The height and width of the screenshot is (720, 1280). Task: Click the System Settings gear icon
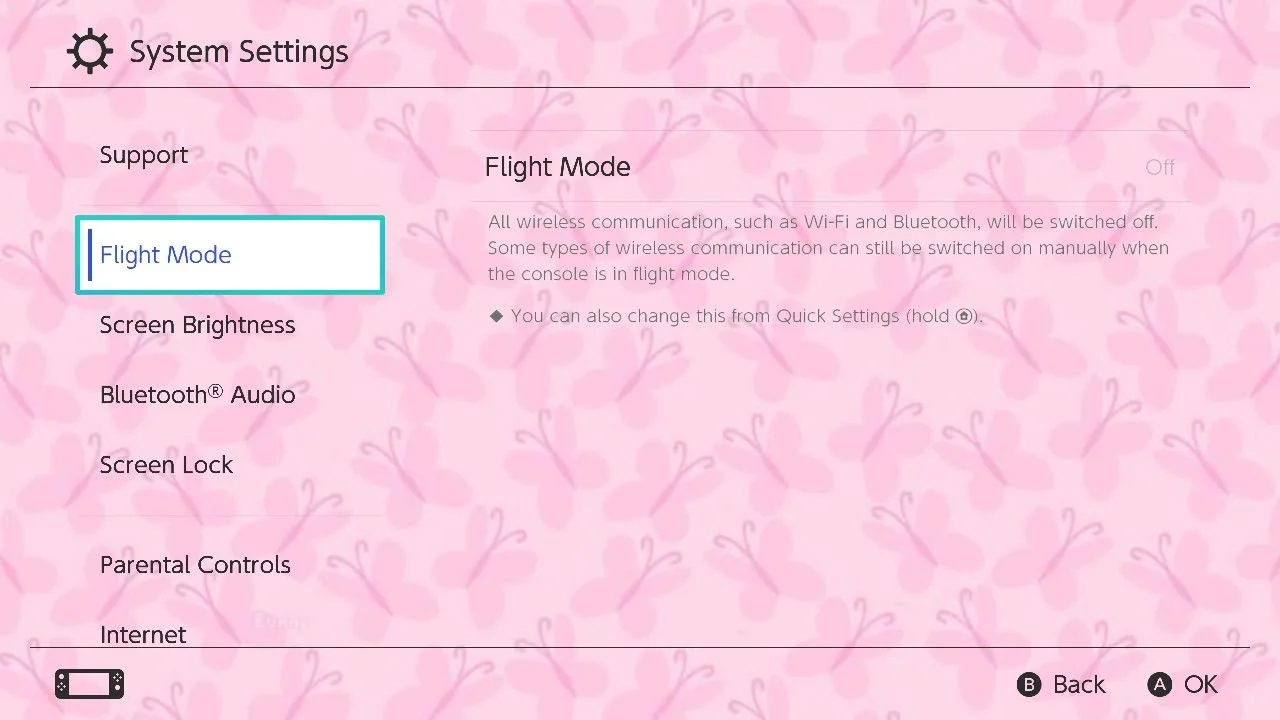click(90, 52)
